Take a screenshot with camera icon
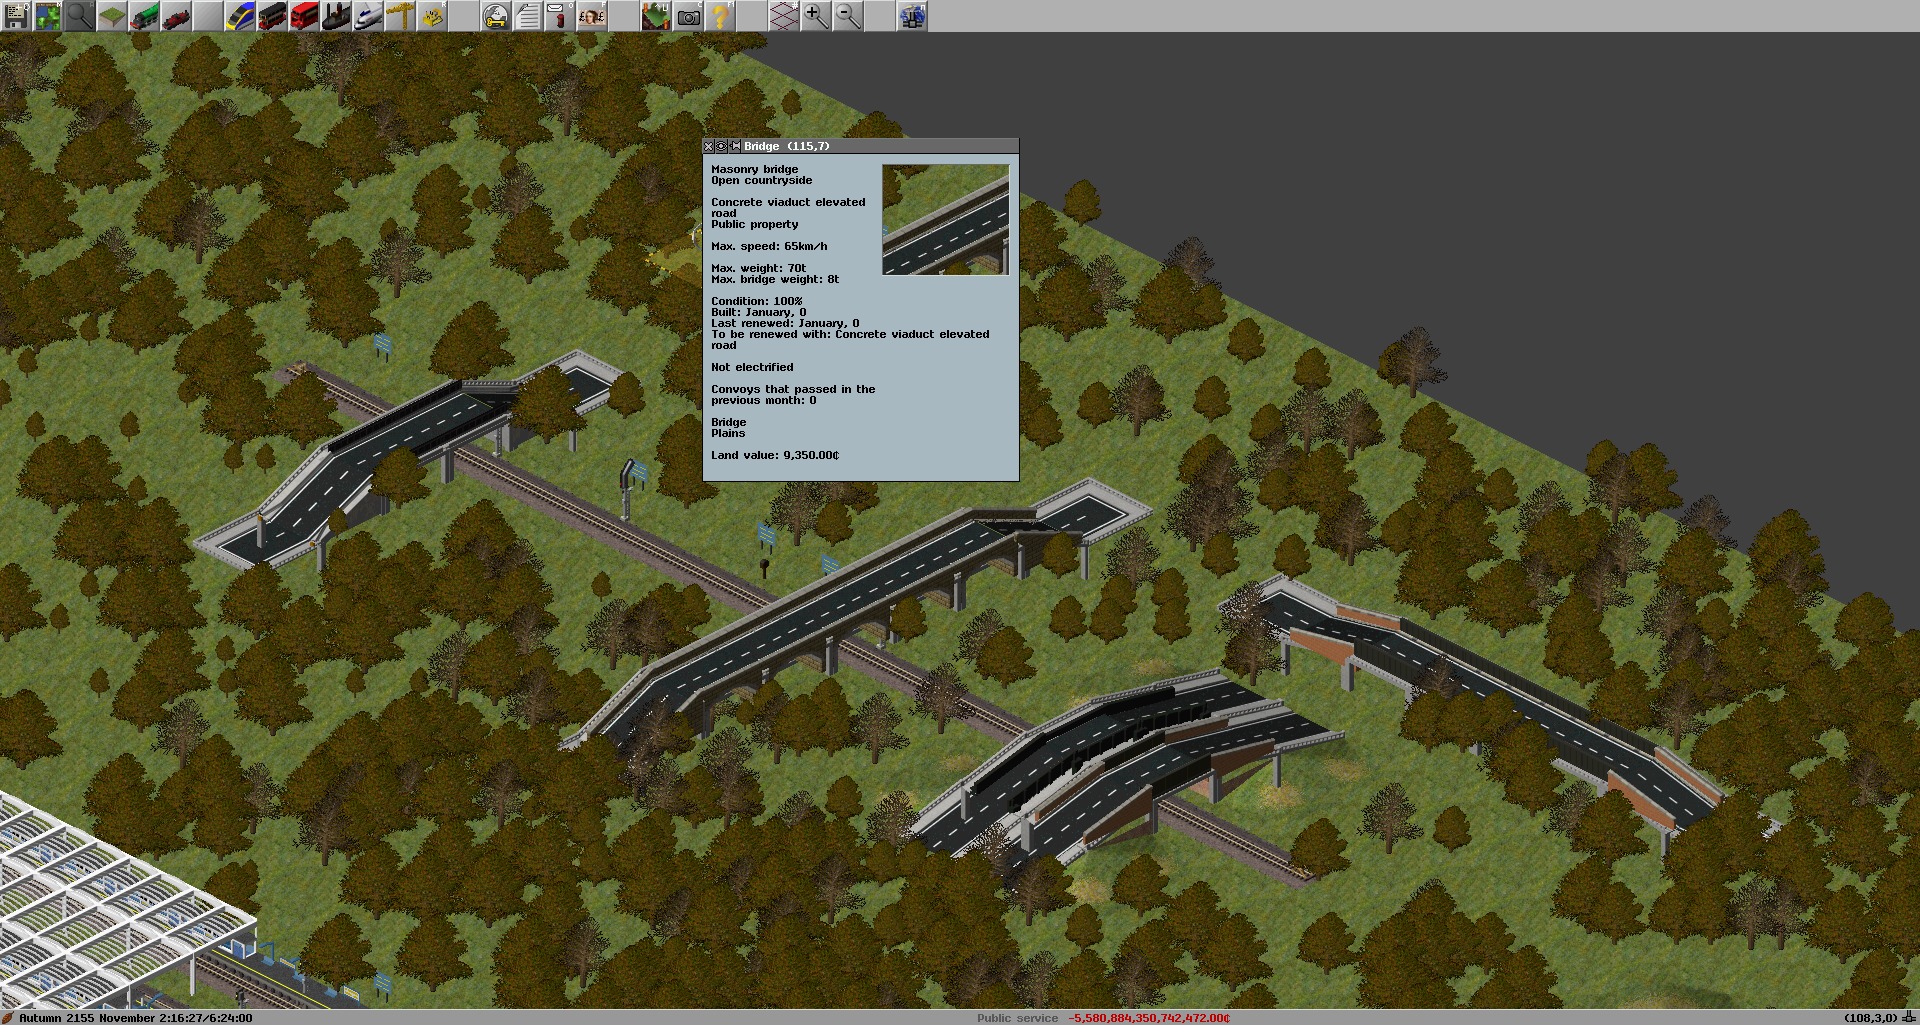The width and height of the screenshot is (1920, 1025). pyautogui.click(x=688, y=16)
